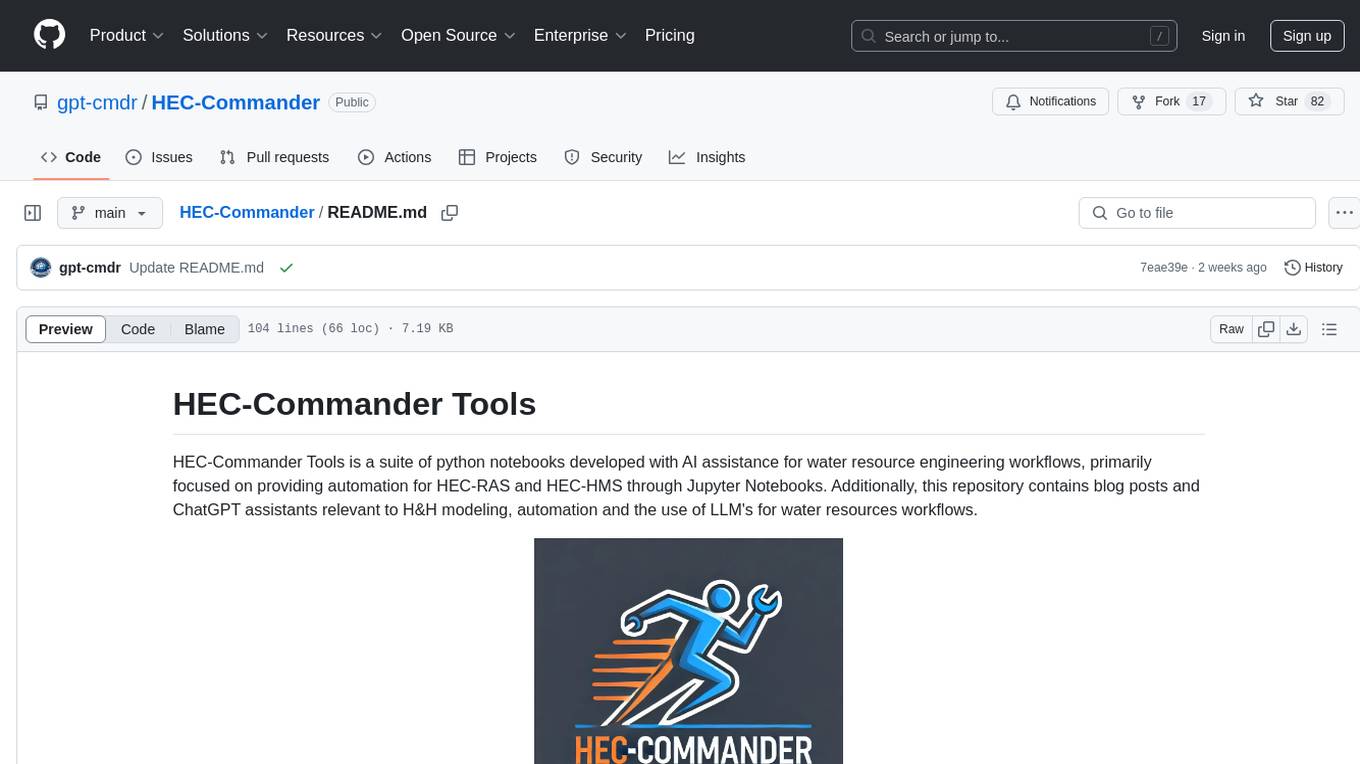Expand the Open Source menu
This screenshot has width=1360, height=764.
[457, 35]
